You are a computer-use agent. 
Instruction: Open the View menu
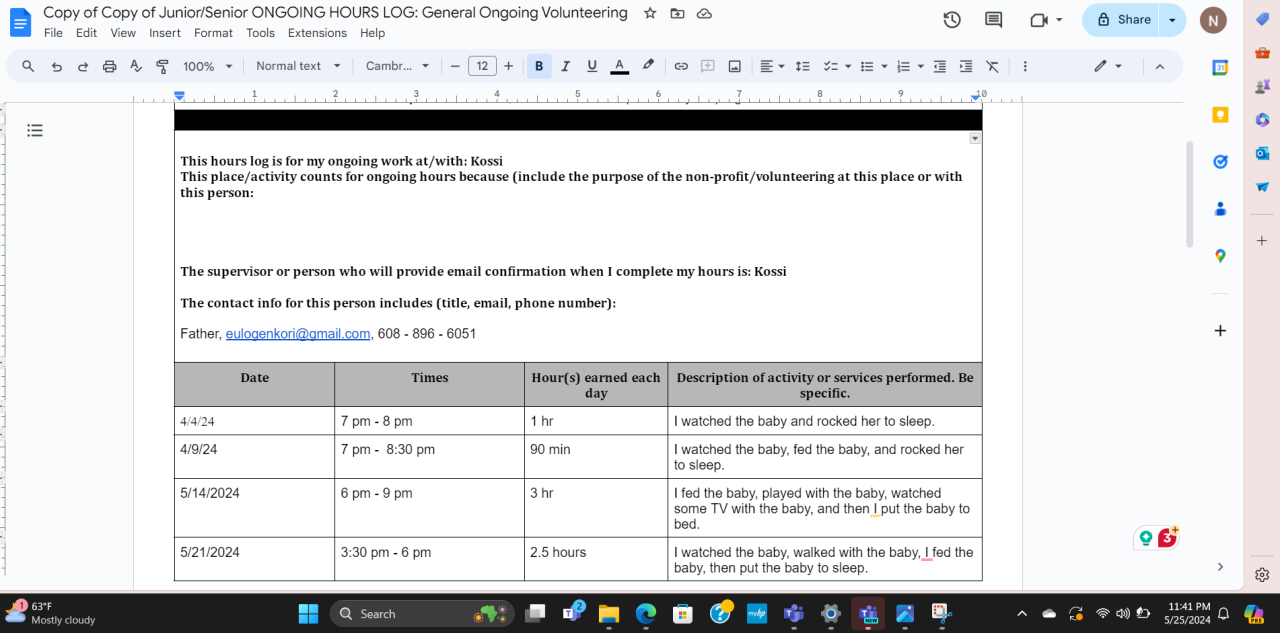tap(123, 33)
